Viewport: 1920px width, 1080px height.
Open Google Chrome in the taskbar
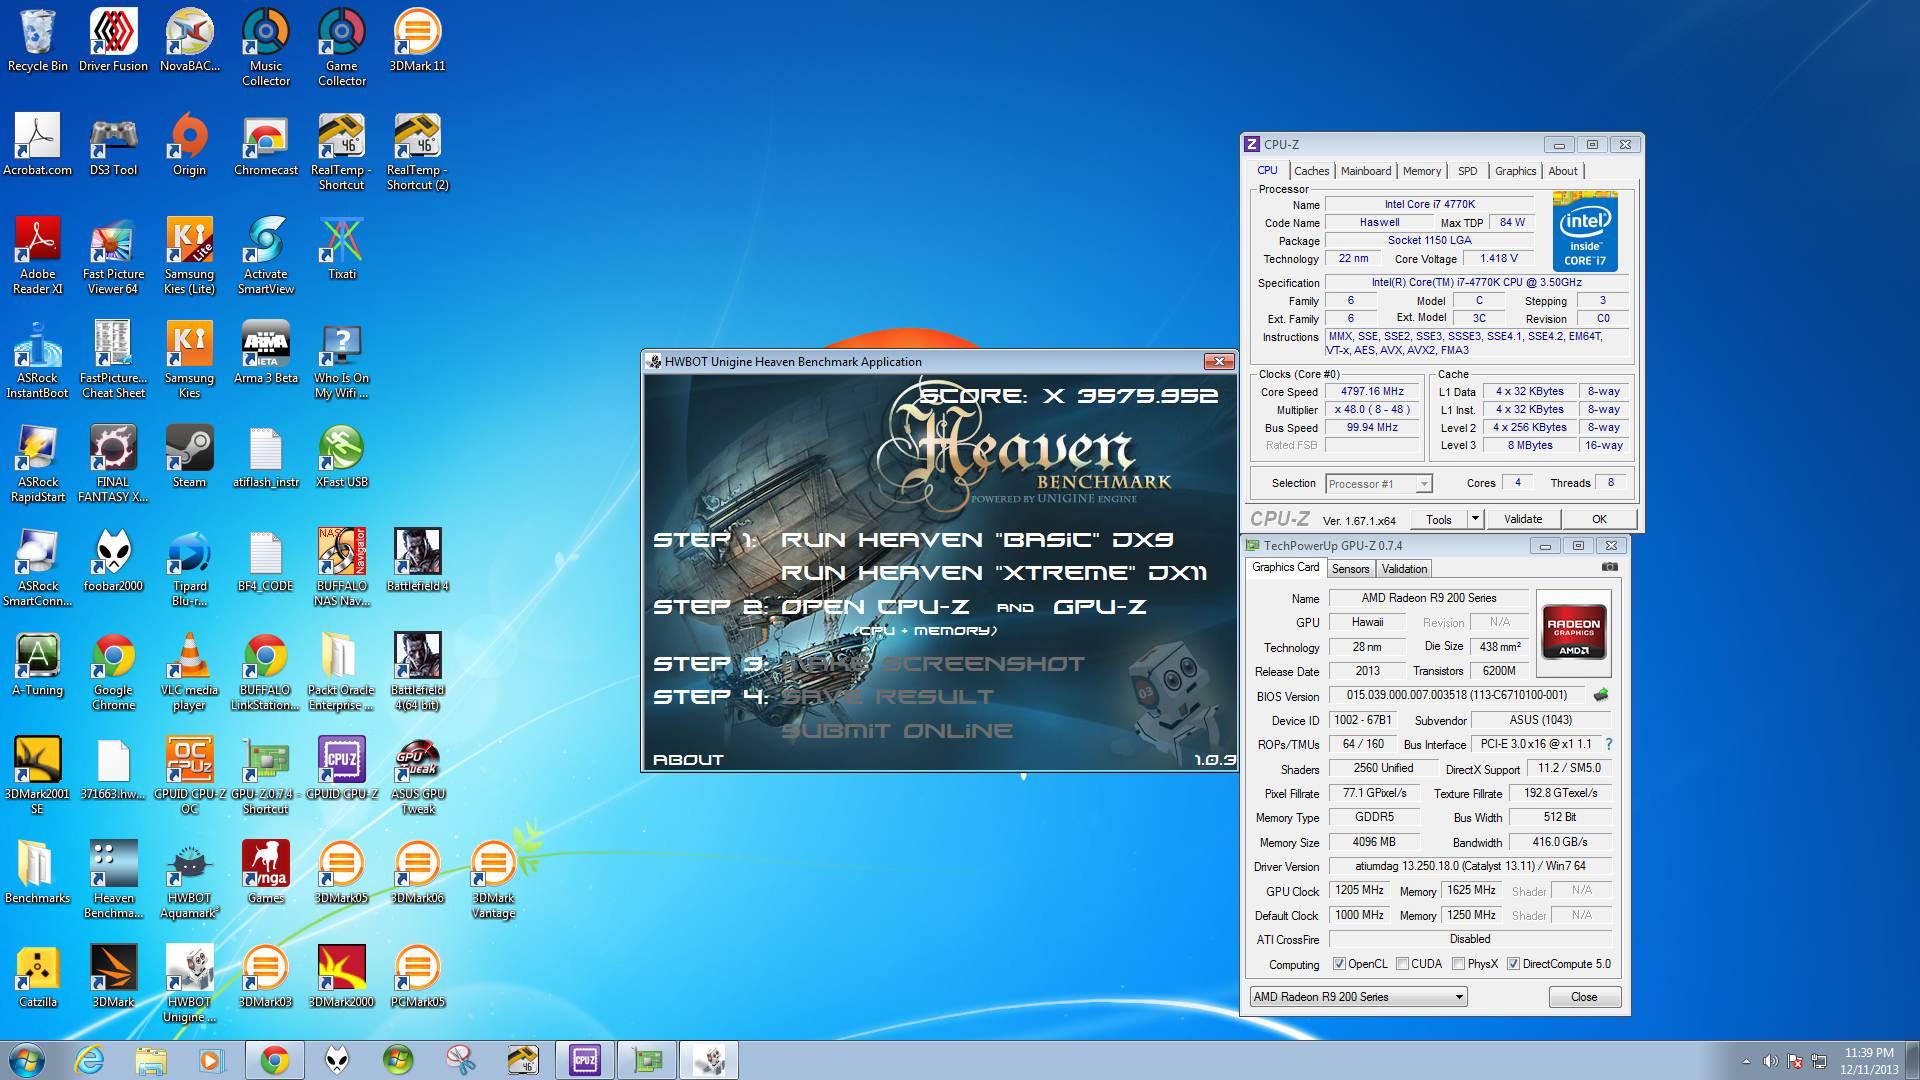[x=274, y=1060]
